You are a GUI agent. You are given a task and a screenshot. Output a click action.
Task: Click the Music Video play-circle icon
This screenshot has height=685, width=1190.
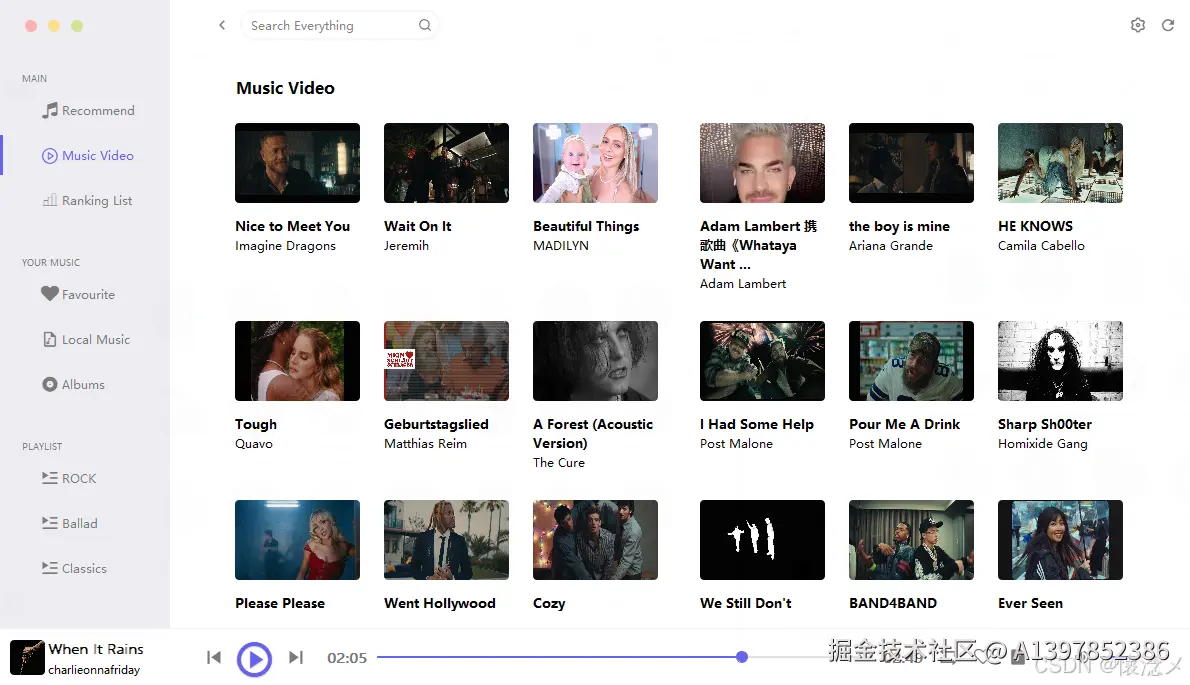49,156
